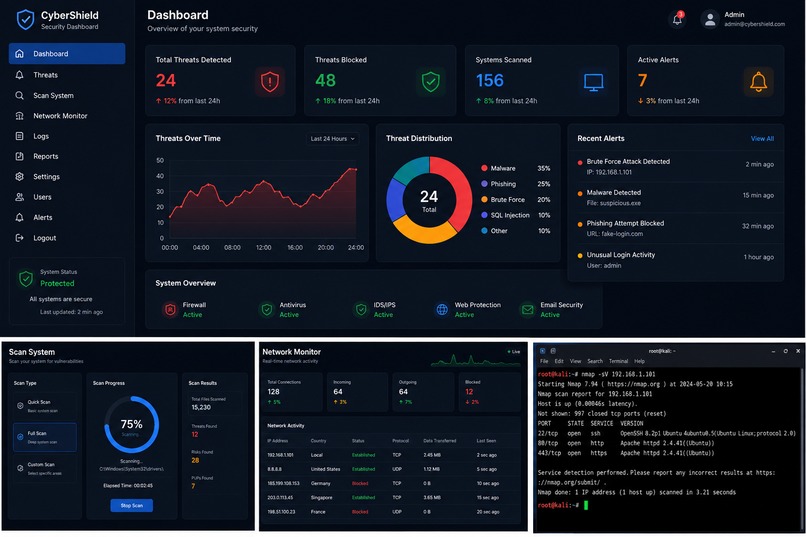
Task: Click the IDS/IPS shield icon
Action: 361,309
